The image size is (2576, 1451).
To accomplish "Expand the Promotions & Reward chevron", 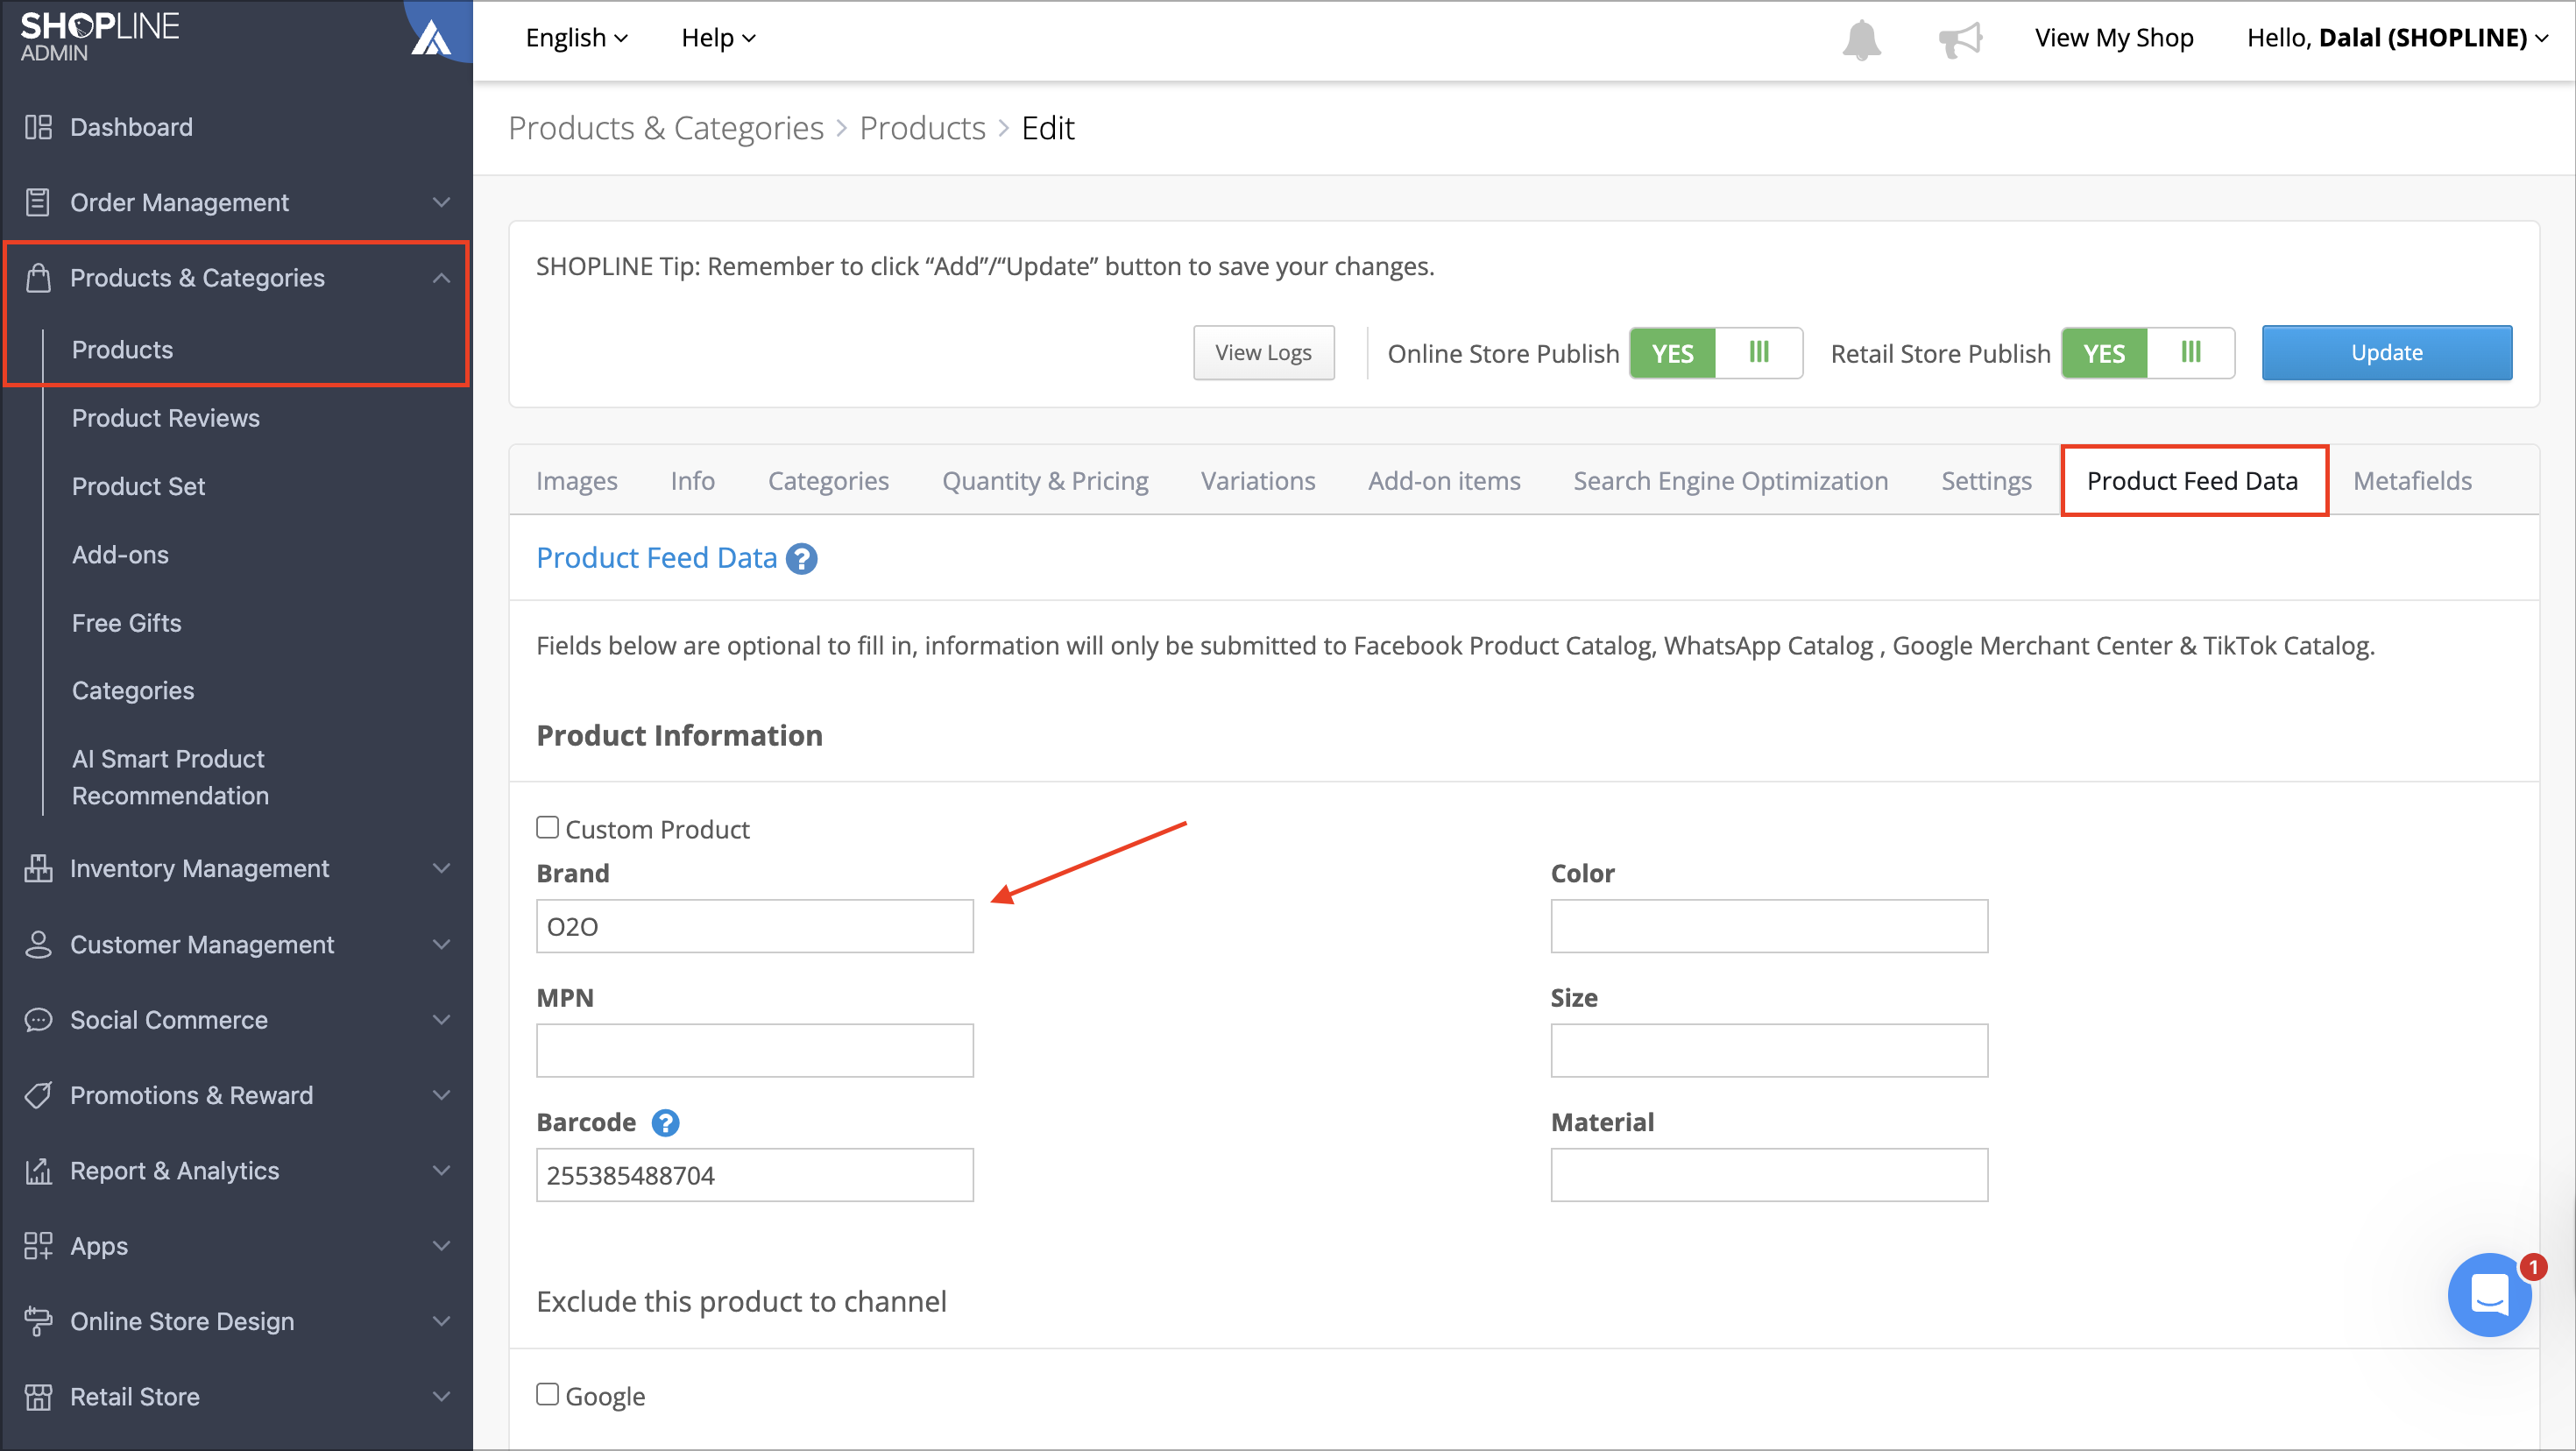I will point(441,1095).
